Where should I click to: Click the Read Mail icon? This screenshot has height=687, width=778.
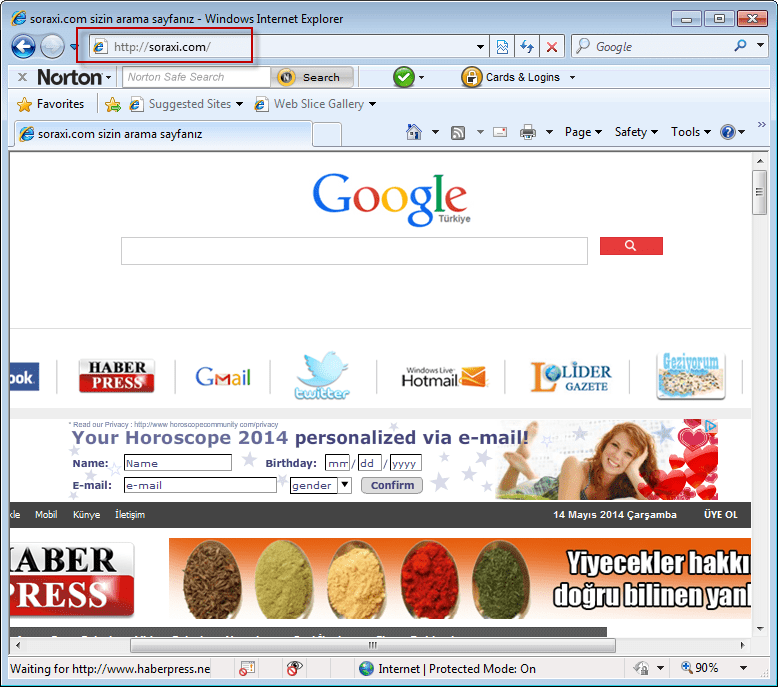pyautogui.click(x=500, y=132)
